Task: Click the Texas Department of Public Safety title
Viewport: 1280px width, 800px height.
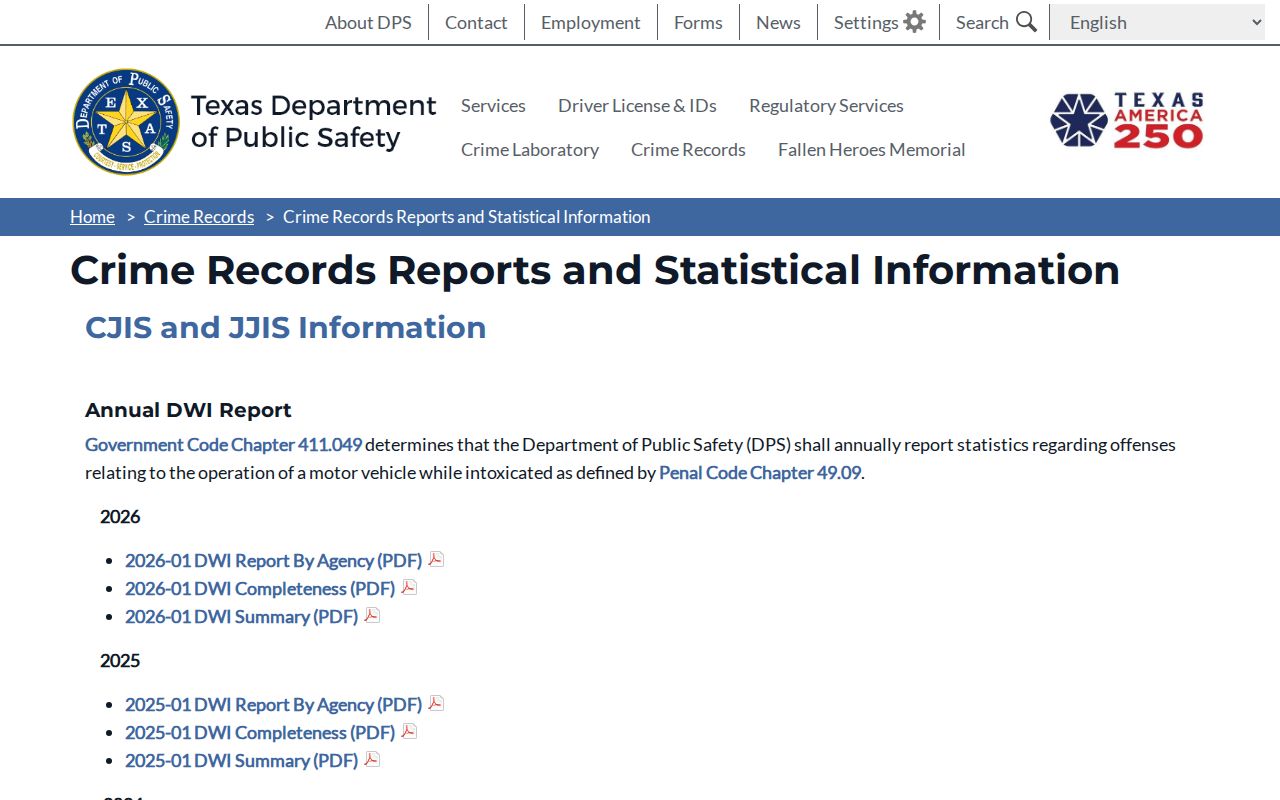Action: [x=313, y=121]
